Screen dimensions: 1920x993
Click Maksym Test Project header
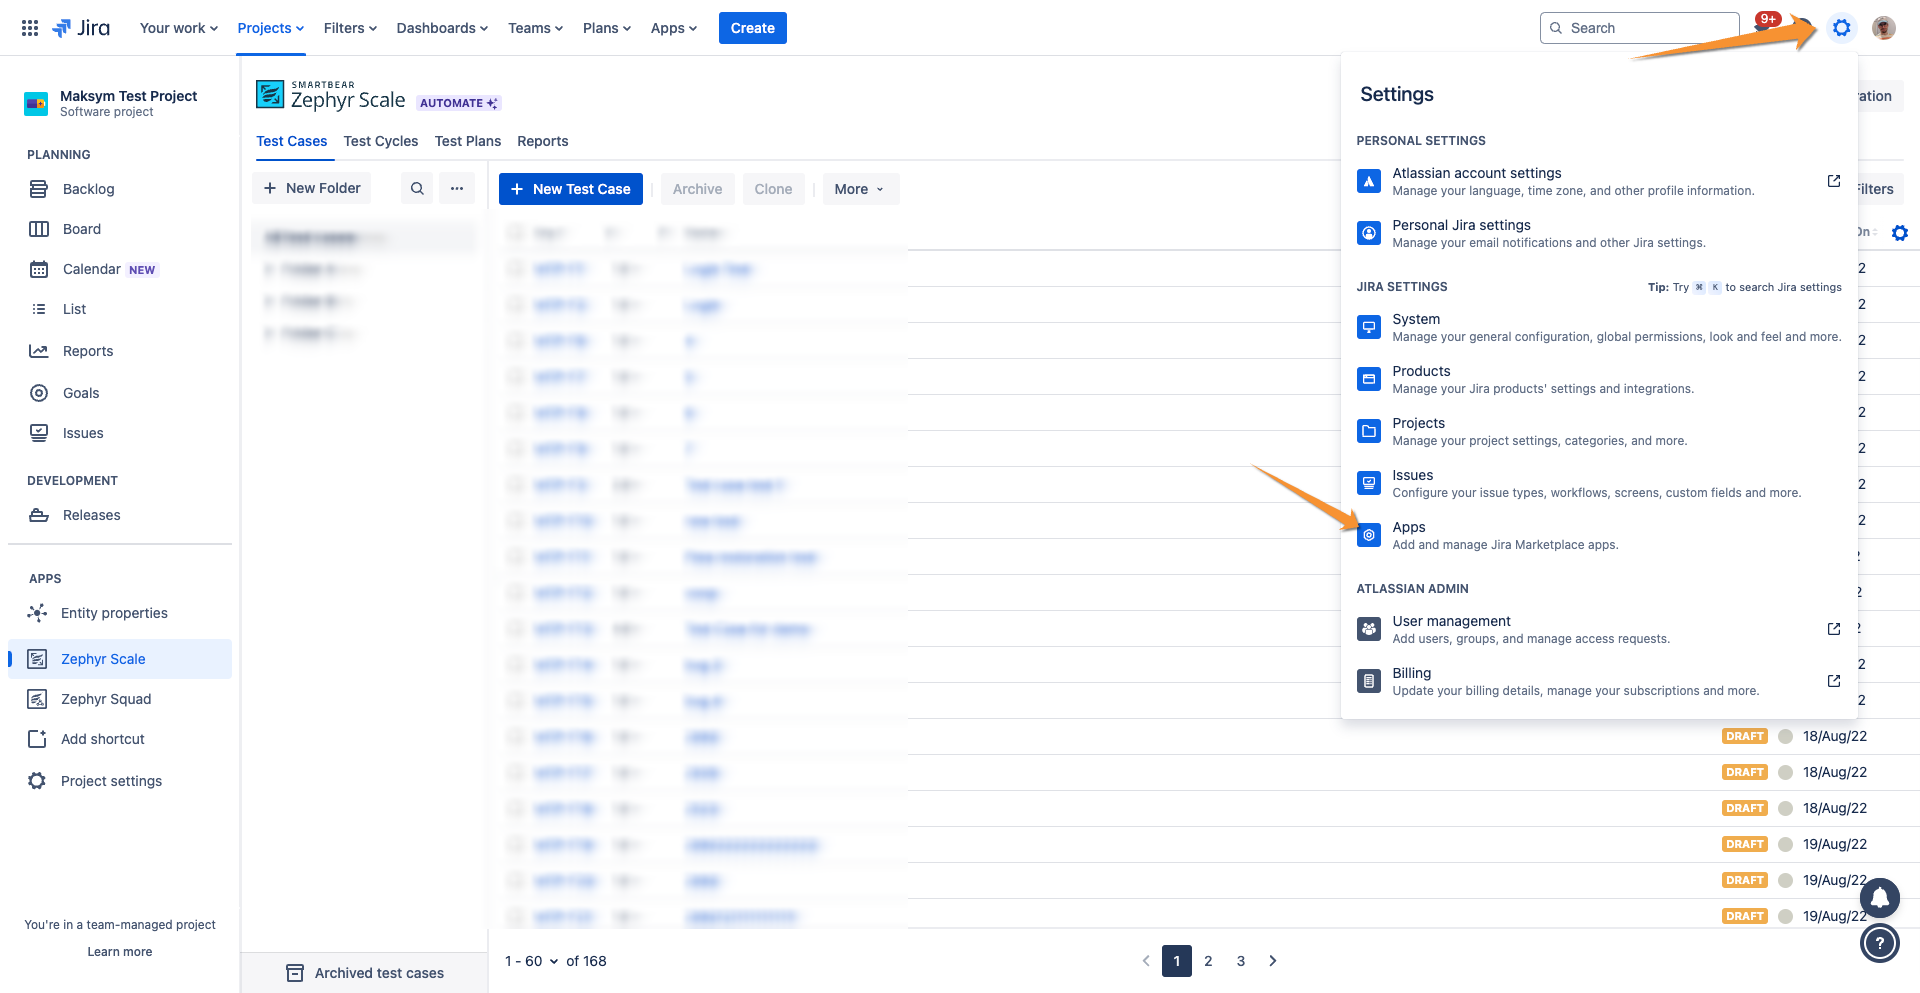point(112,103)
